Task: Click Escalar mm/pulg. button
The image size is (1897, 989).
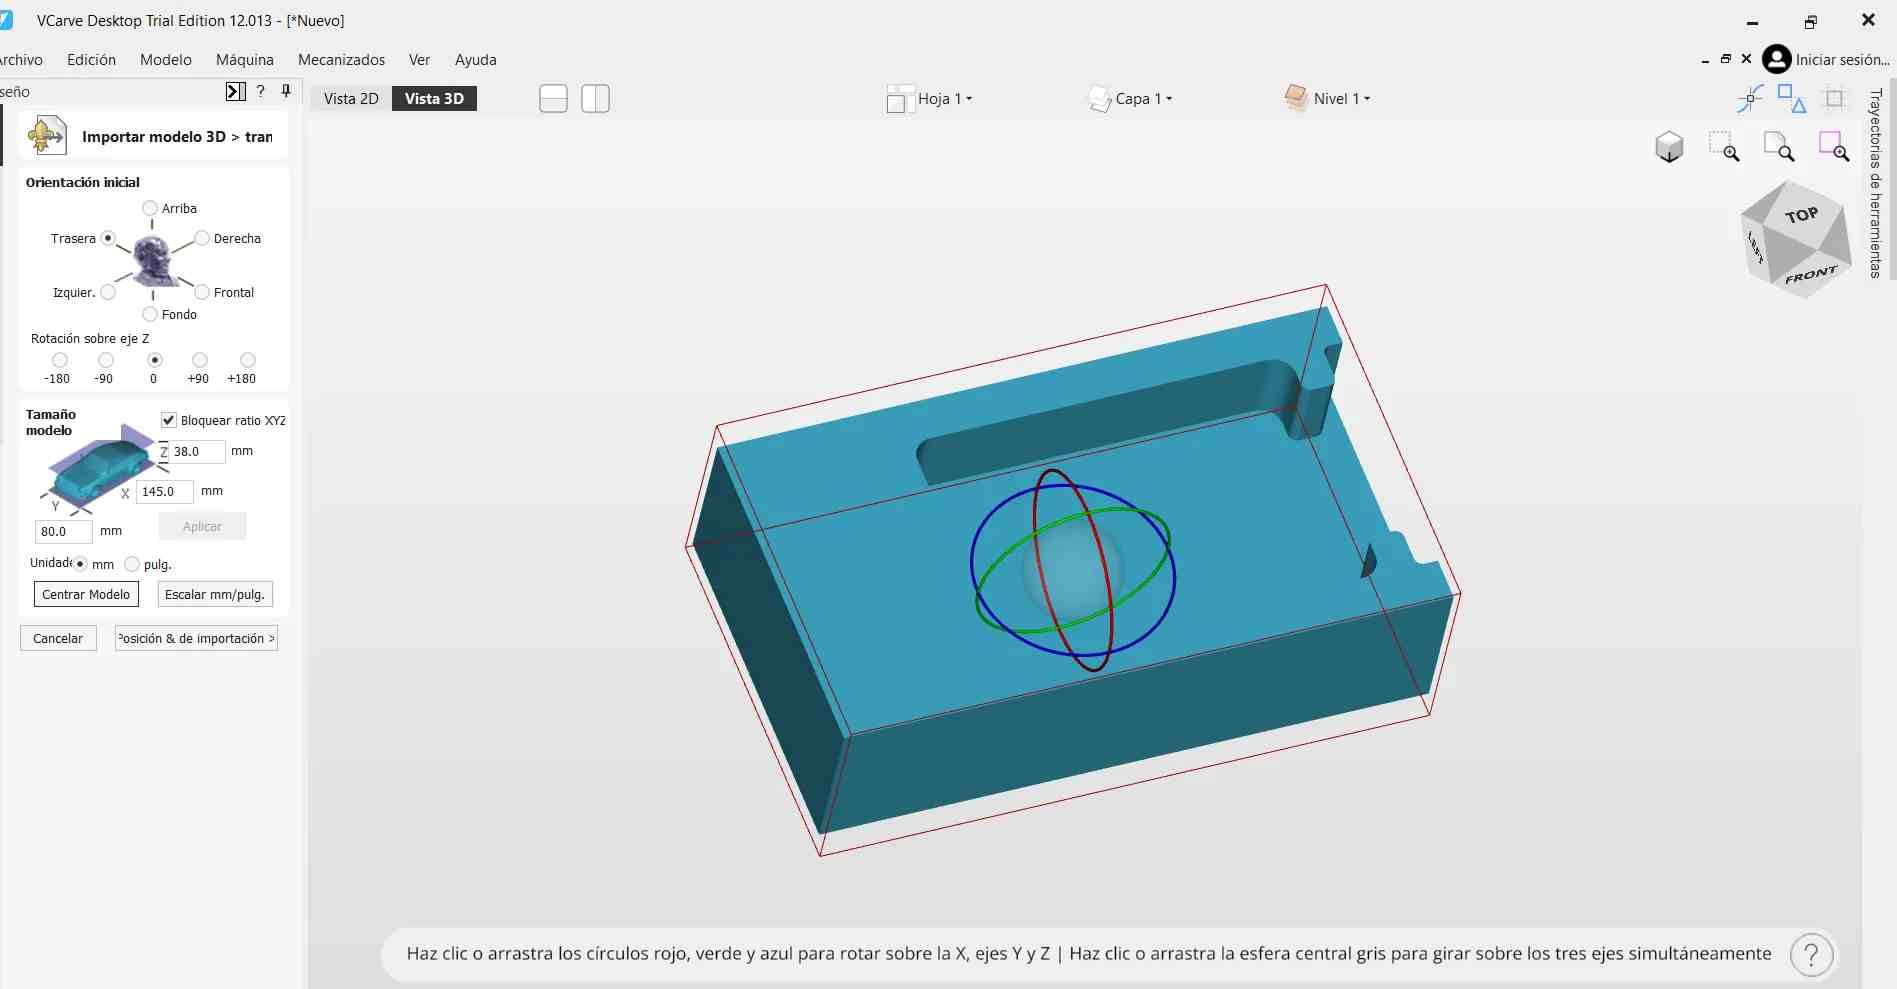Action: [x=215, y=594]
